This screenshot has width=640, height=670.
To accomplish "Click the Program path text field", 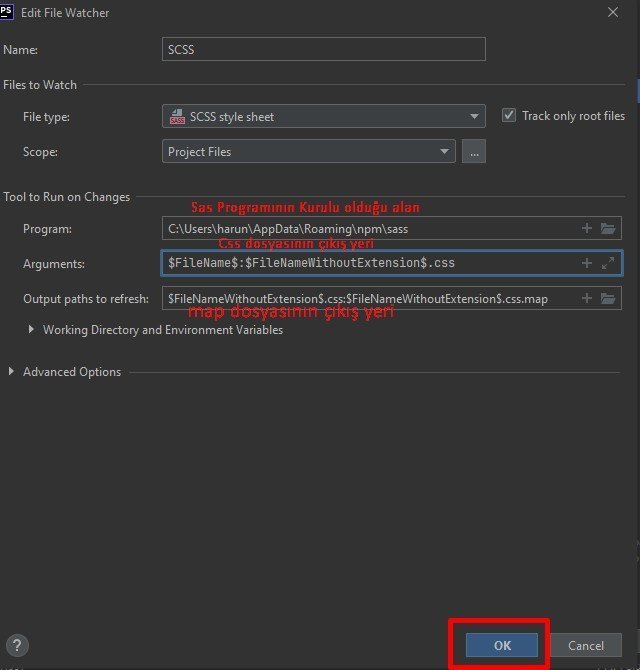I will [x=370, y=229].
